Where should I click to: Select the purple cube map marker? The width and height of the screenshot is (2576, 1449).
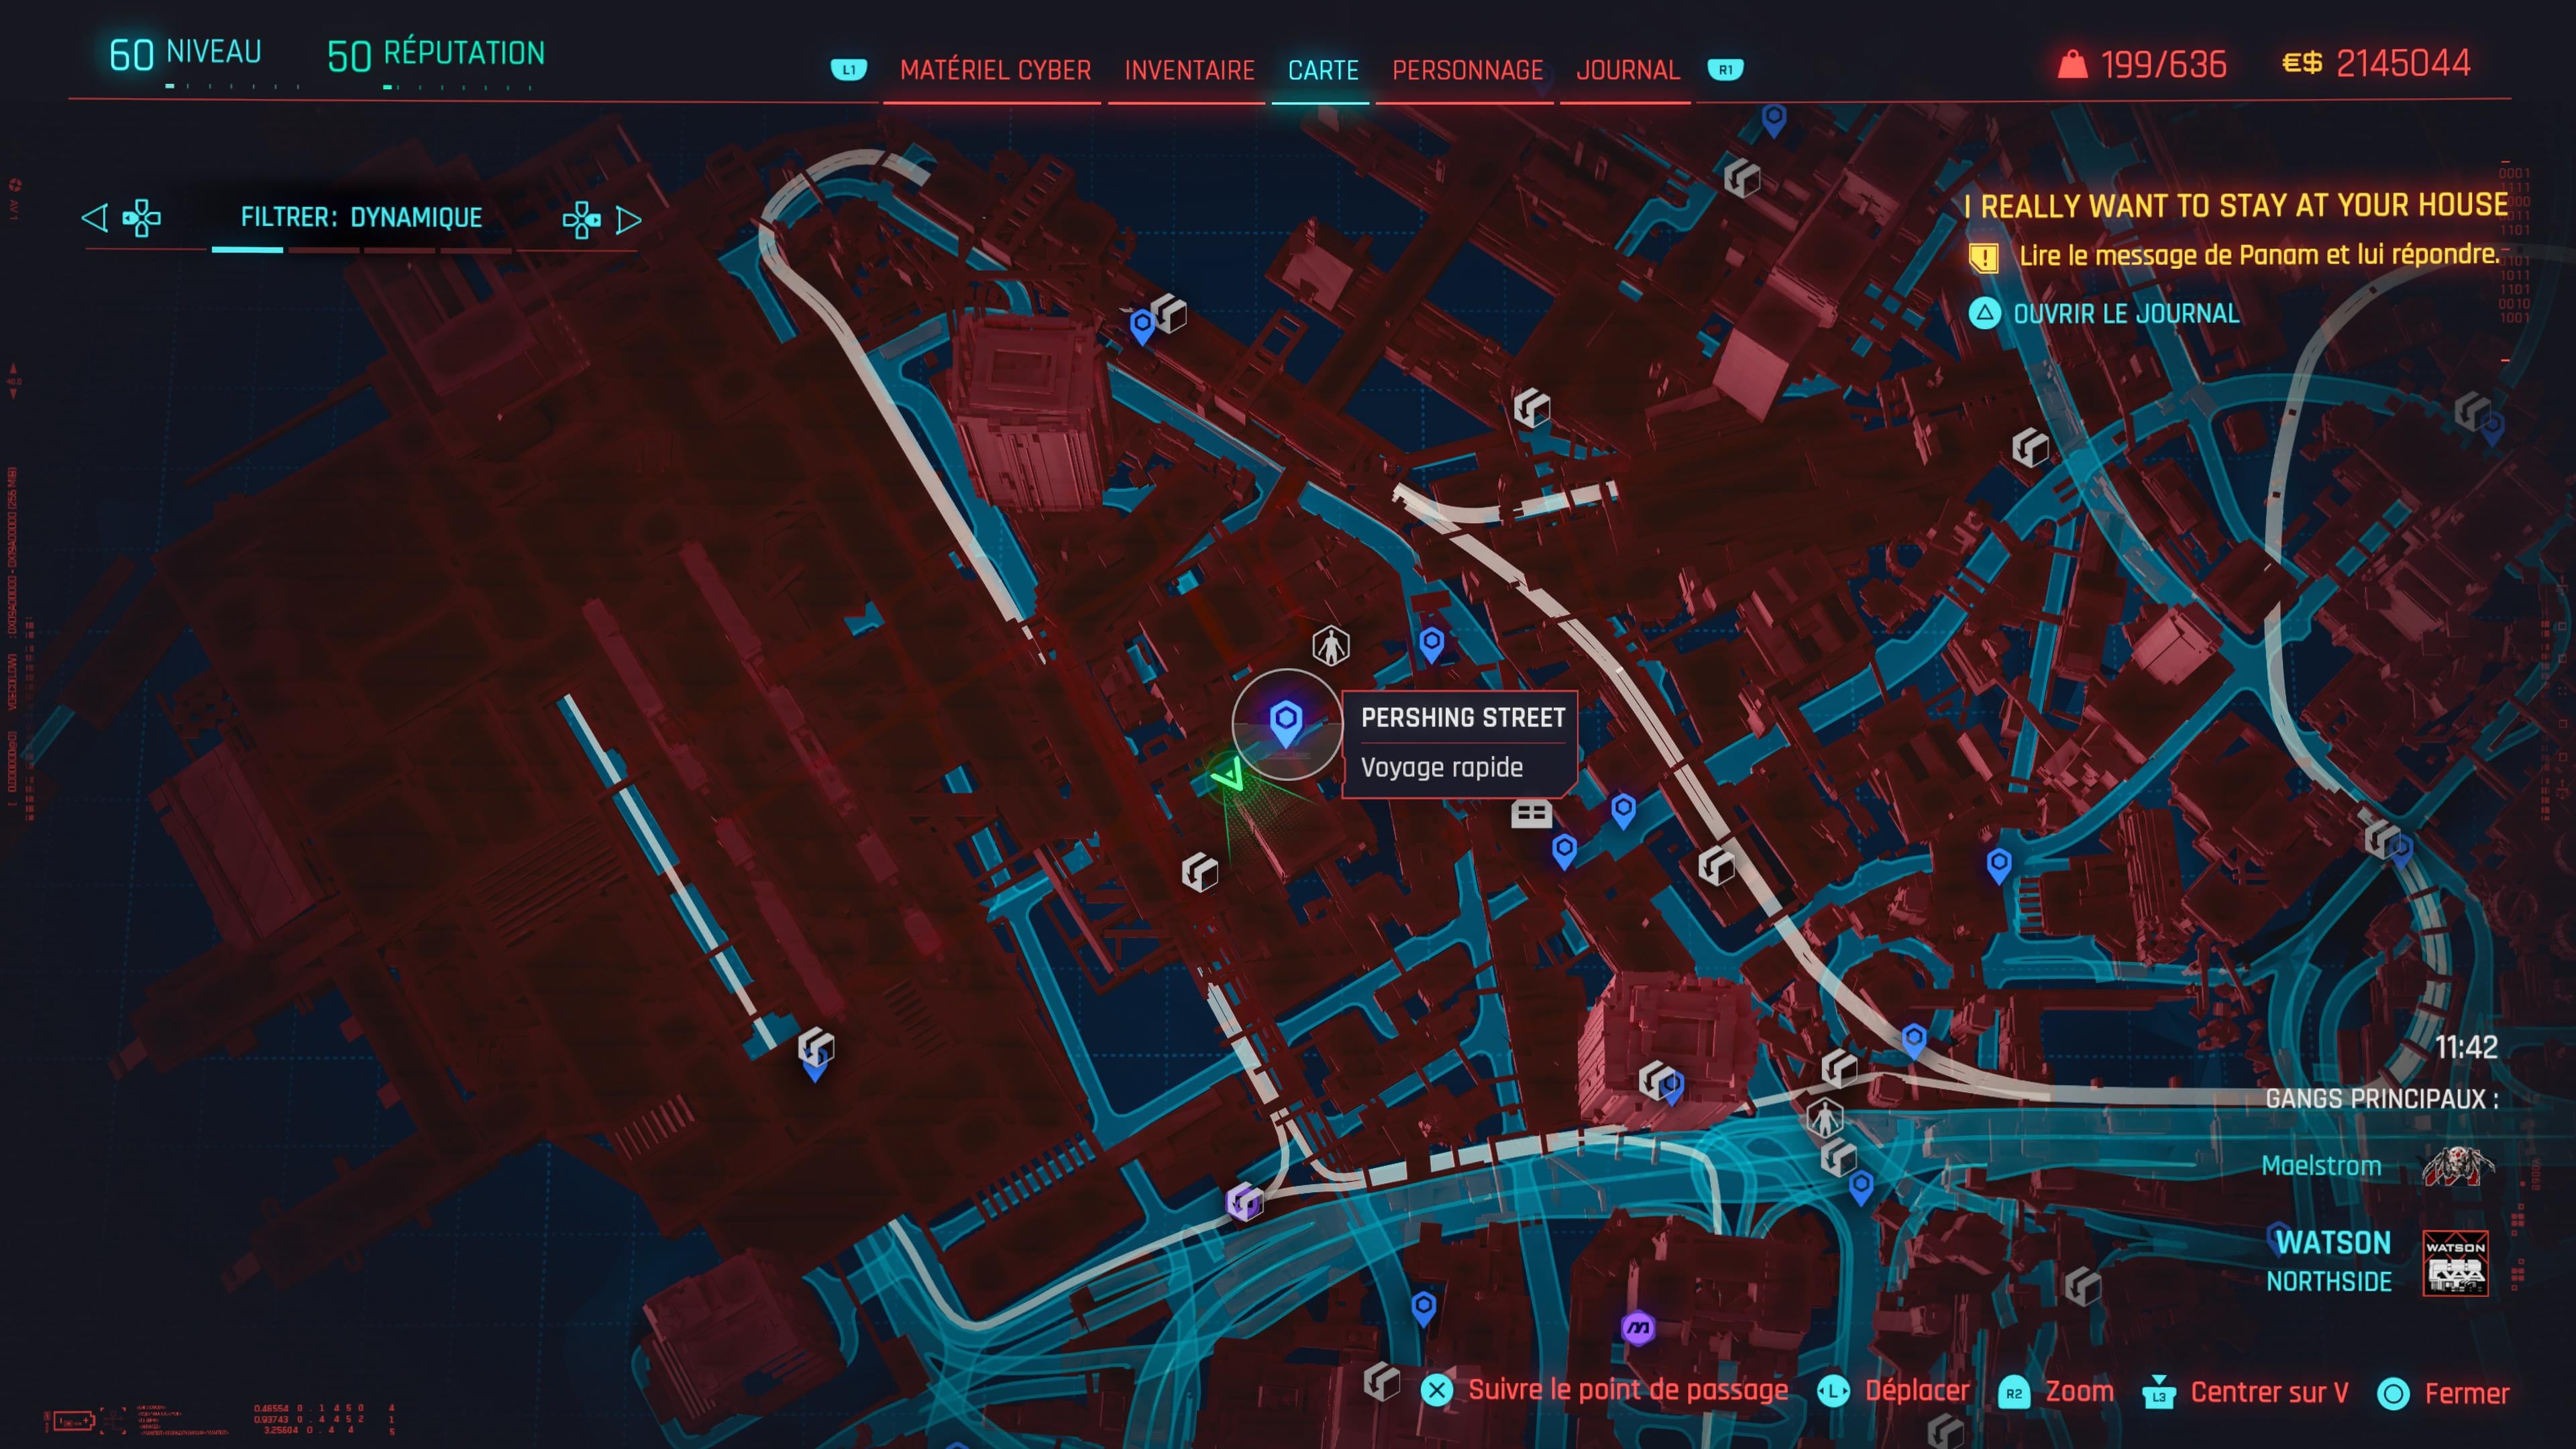(1244, 1201)
